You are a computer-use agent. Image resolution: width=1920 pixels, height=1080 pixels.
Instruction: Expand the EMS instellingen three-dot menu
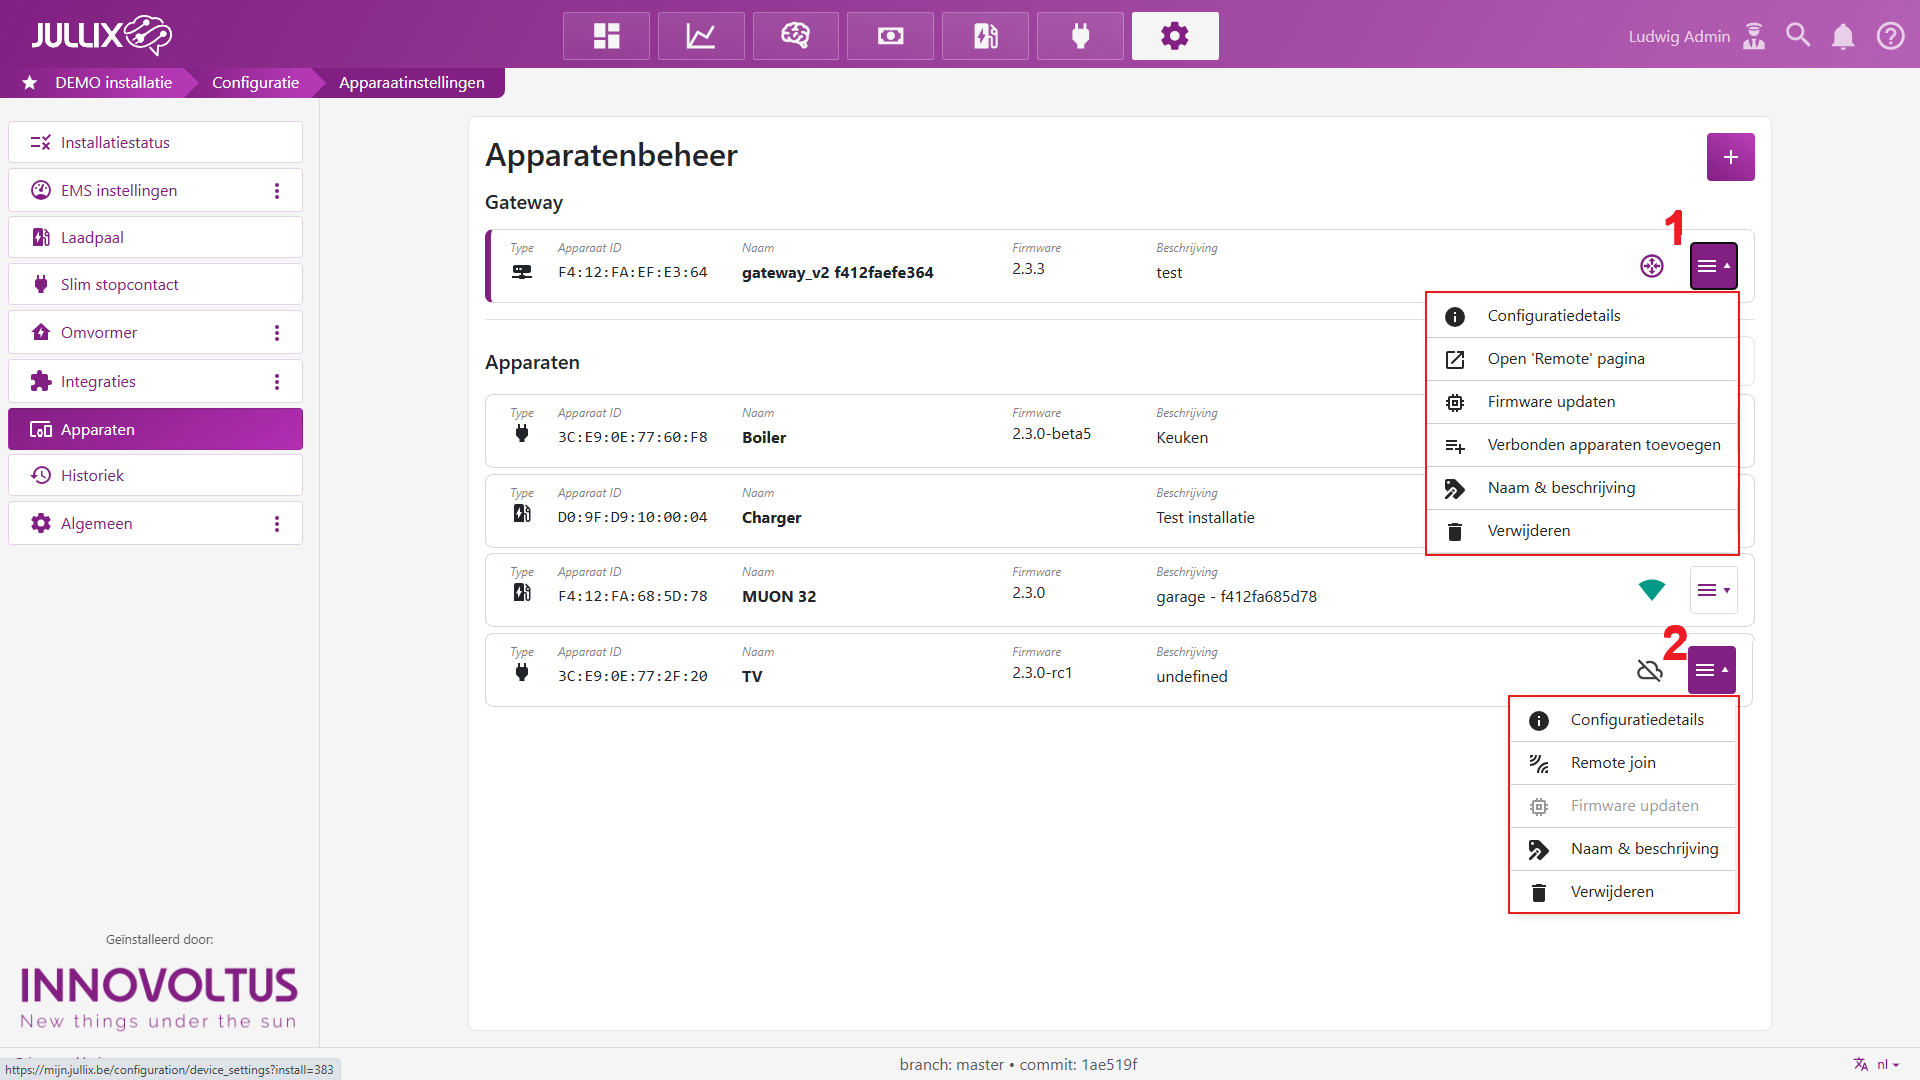pyautogui.click(x=277, y=191)
